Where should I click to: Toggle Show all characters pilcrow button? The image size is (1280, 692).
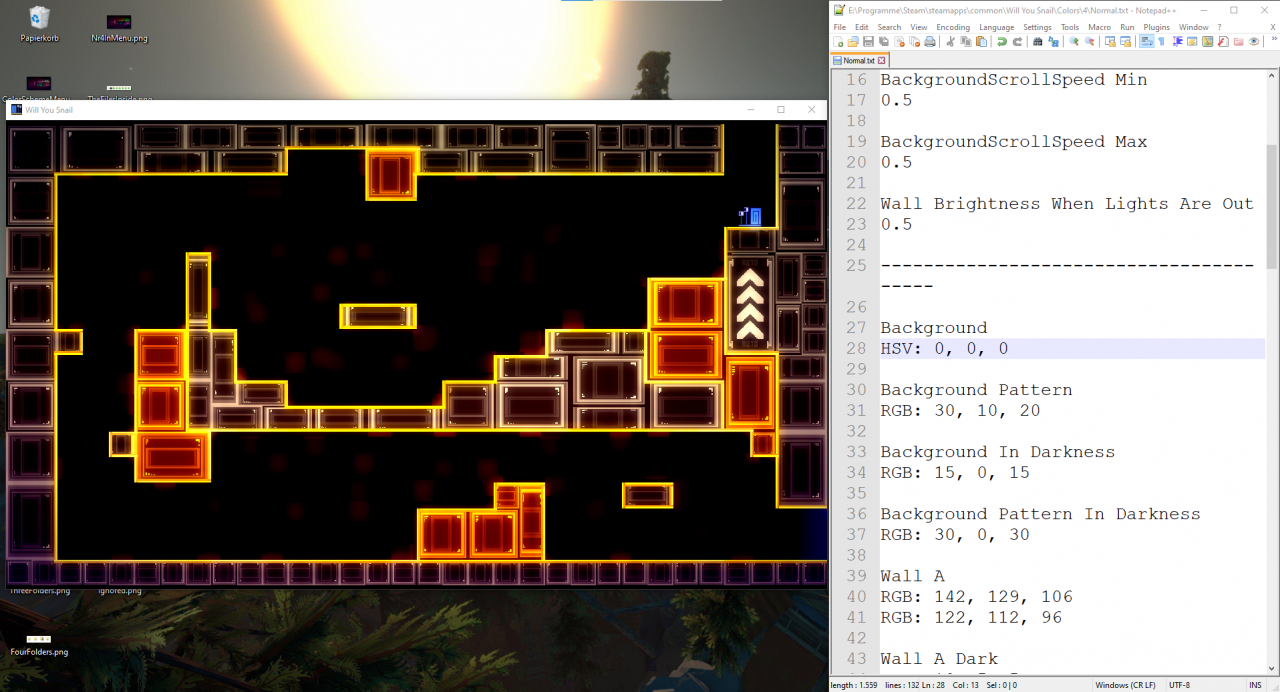click(x=1161, y=41)
